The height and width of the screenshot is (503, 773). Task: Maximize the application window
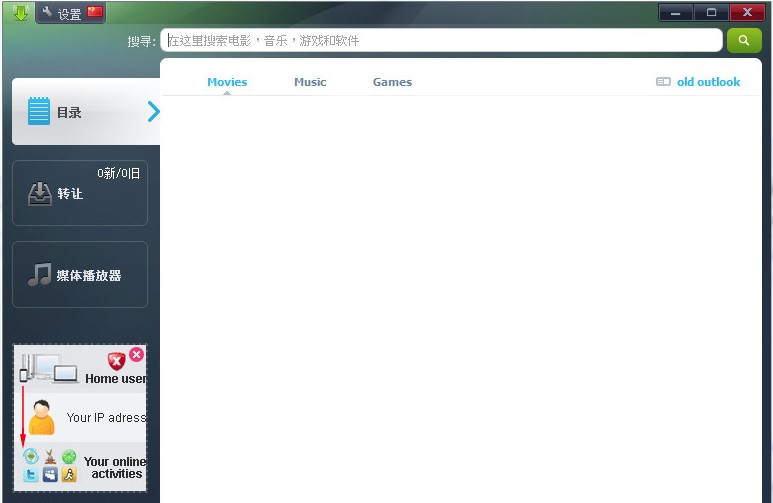tap(711, 12)
